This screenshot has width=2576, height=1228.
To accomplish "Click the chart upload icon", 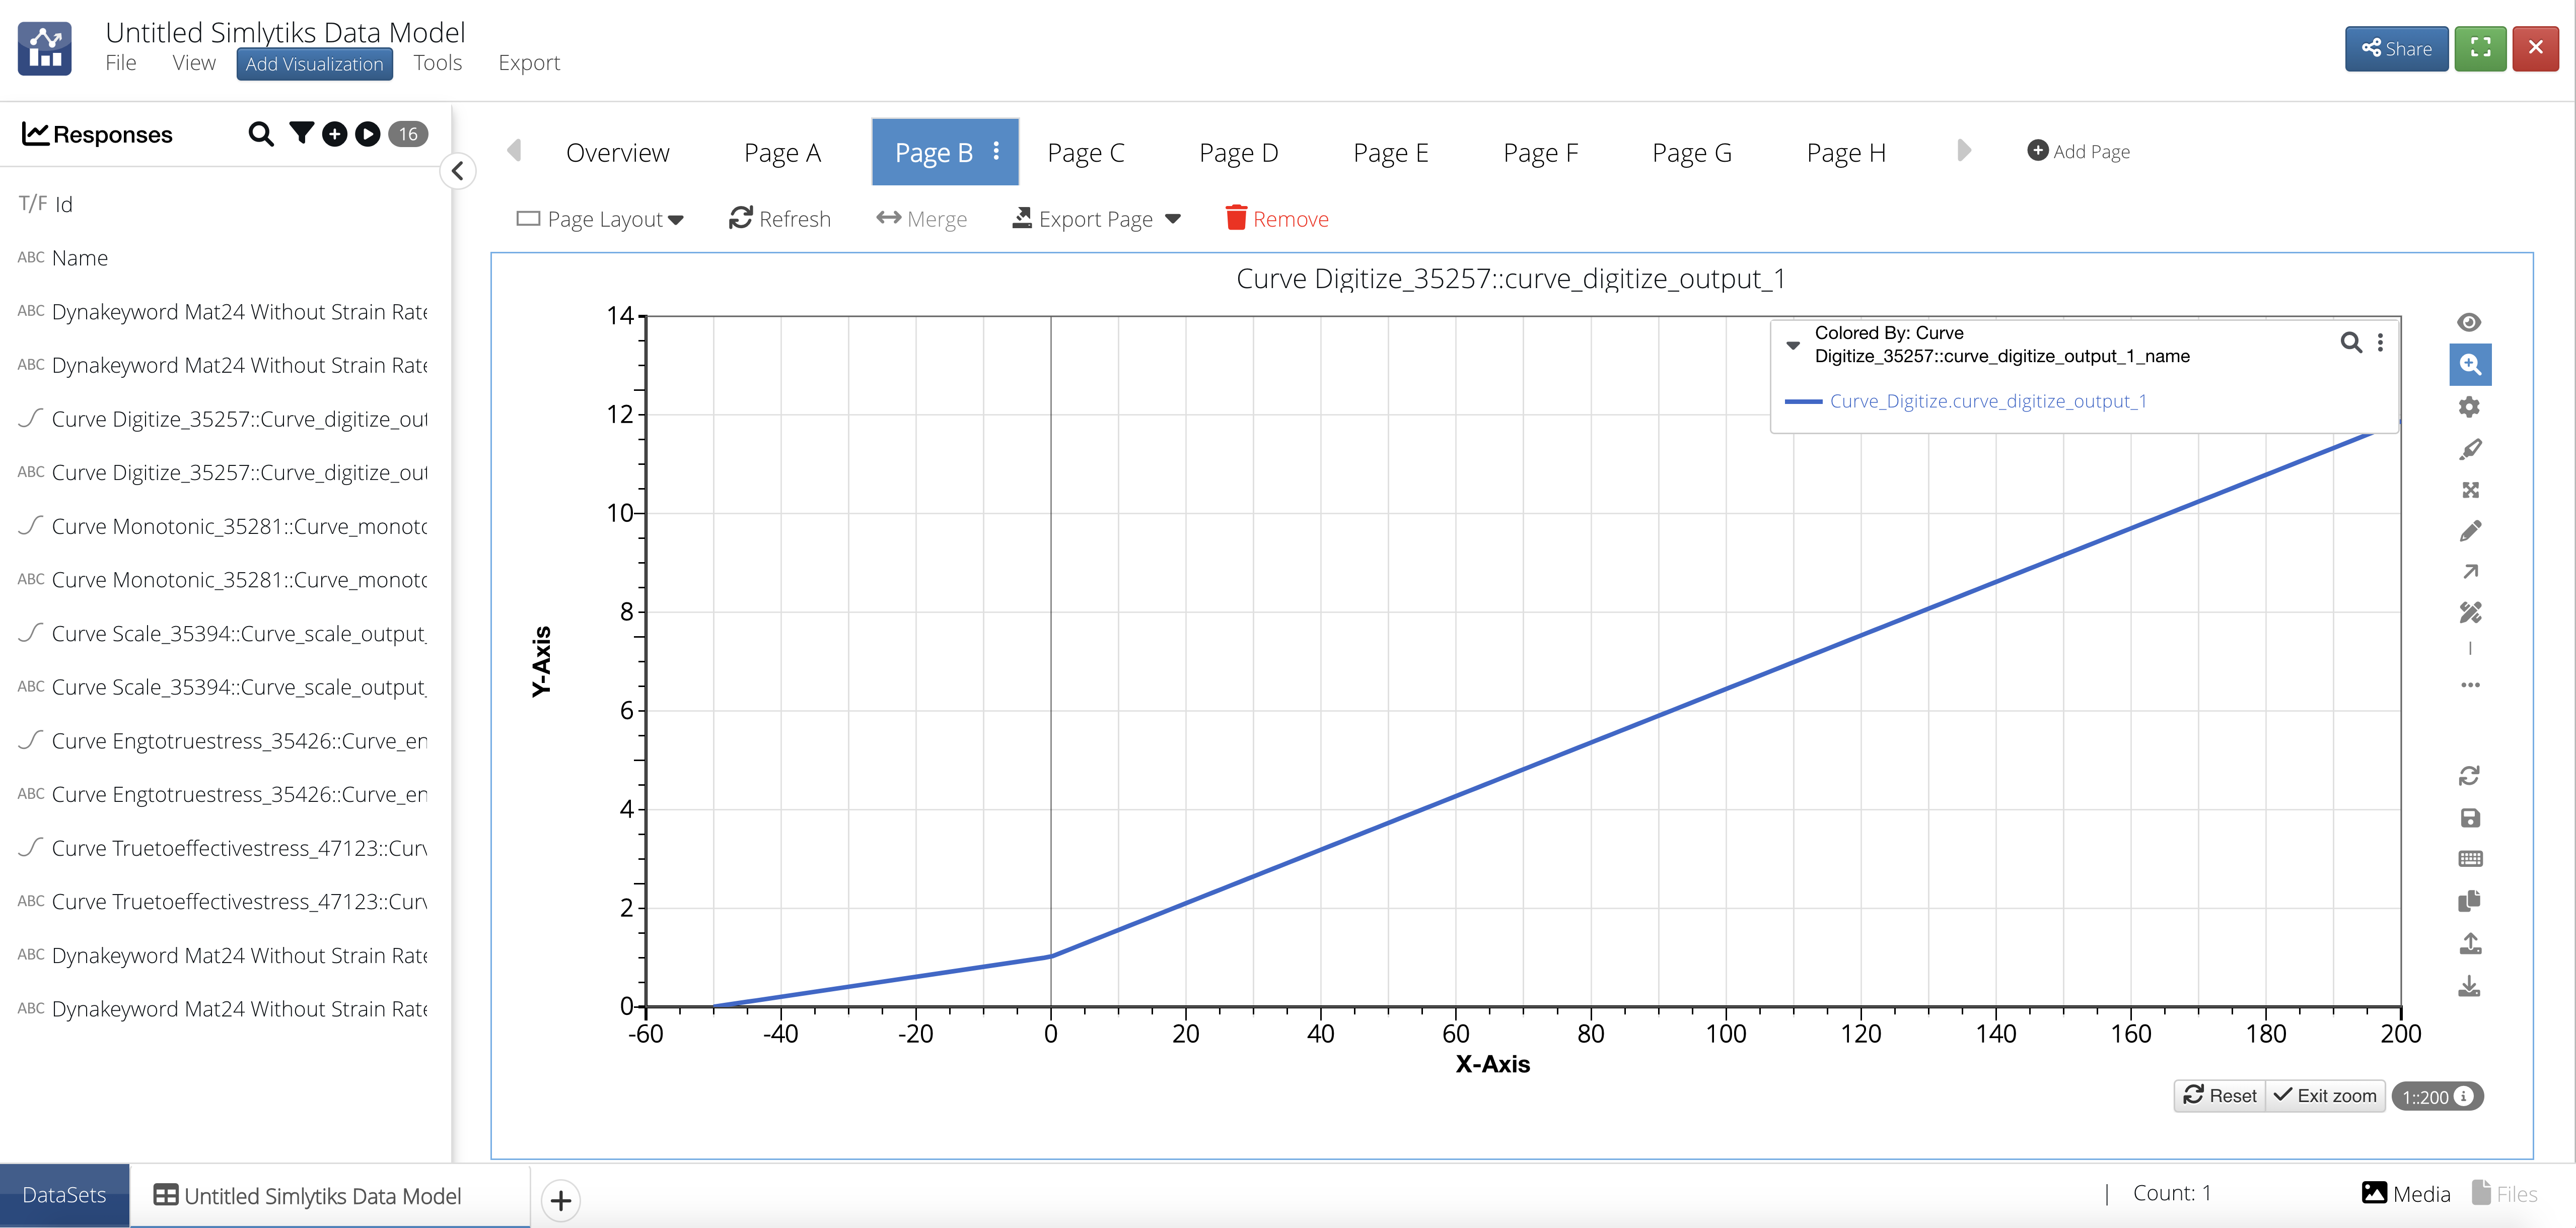I will pos(2469,943).
